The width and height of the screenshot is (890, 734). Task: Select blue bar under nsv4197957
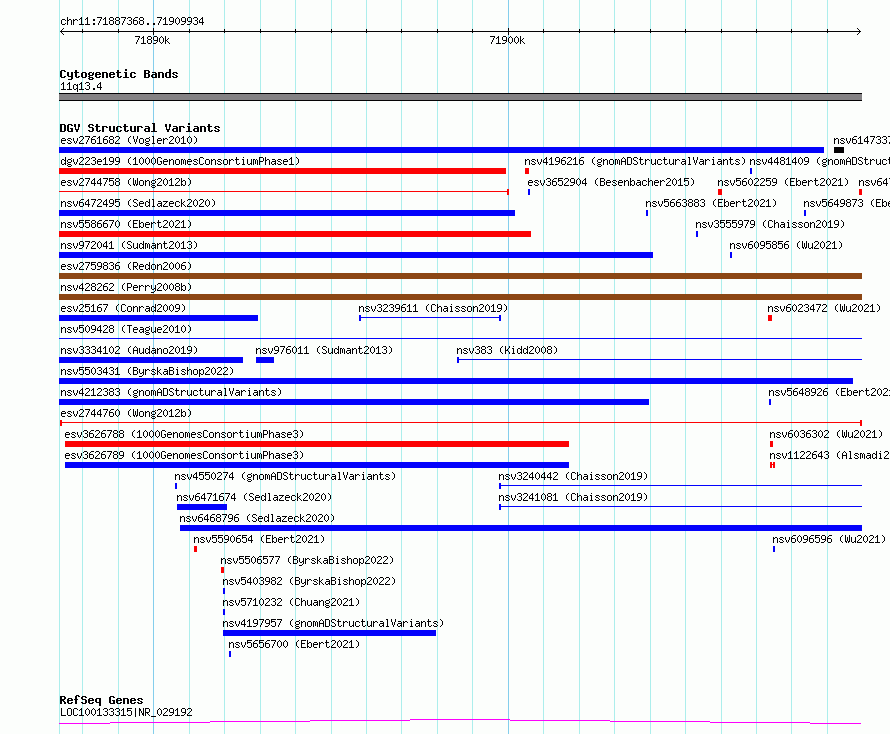click(329, 633)
